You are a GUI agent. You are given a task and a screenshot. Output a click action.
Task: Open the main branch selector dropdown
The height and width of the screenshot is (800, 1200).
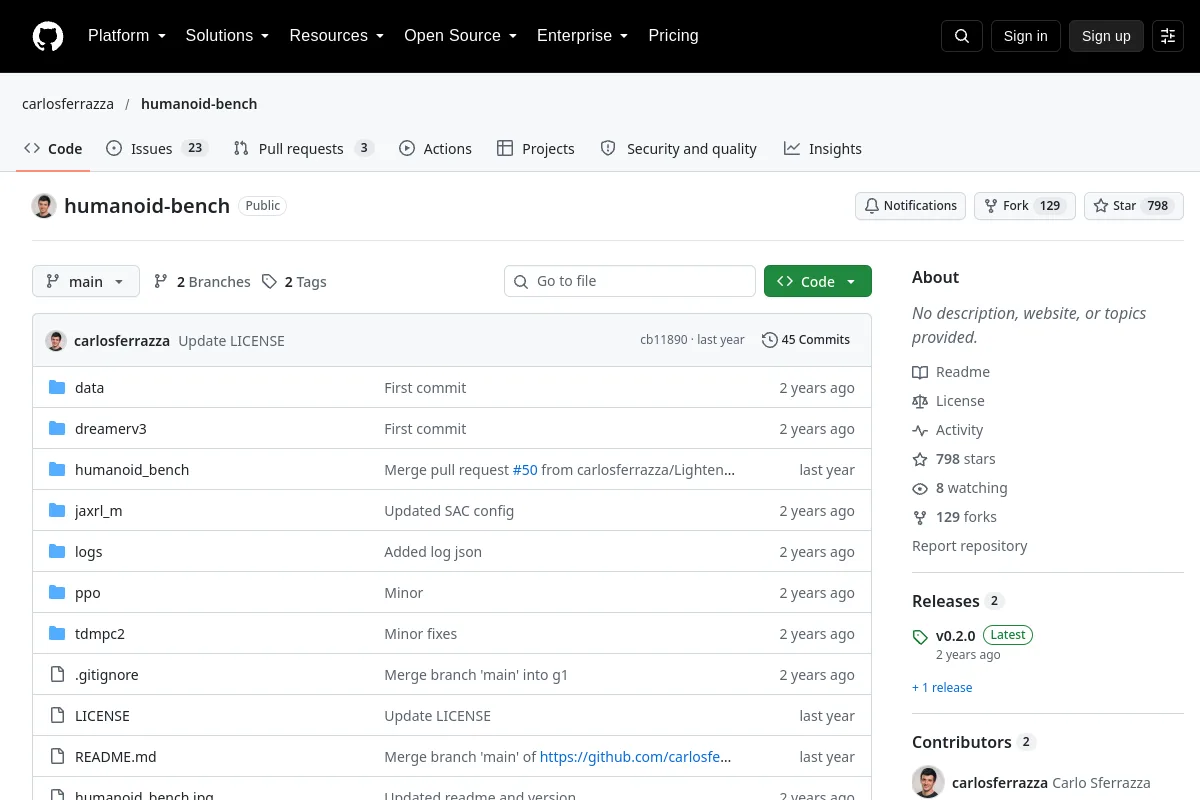pyautogui.click(x=86, y=282)
